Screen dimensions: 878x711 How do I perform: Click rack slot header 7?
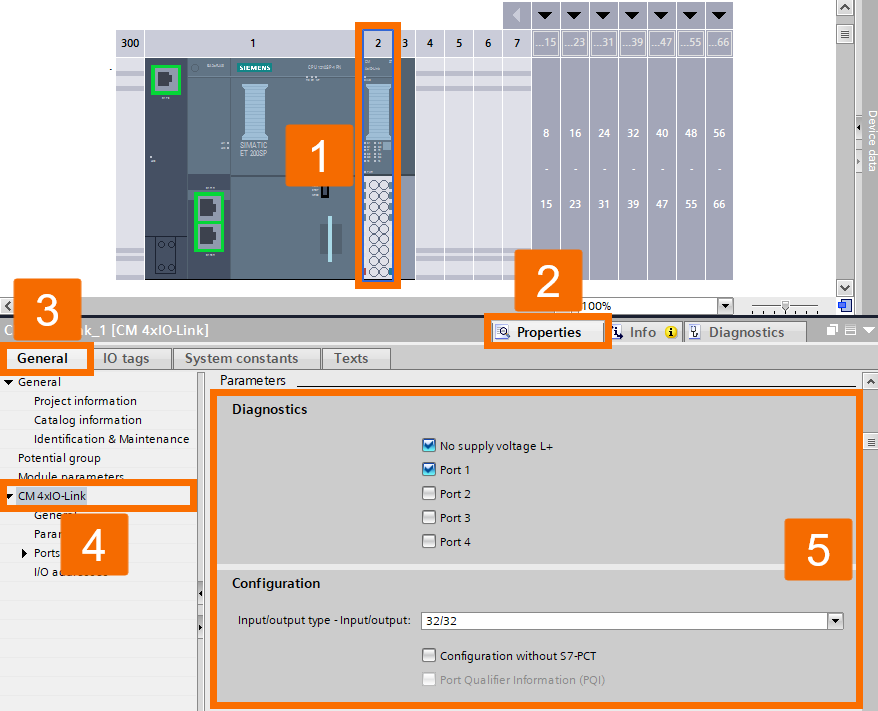[517, 43]
